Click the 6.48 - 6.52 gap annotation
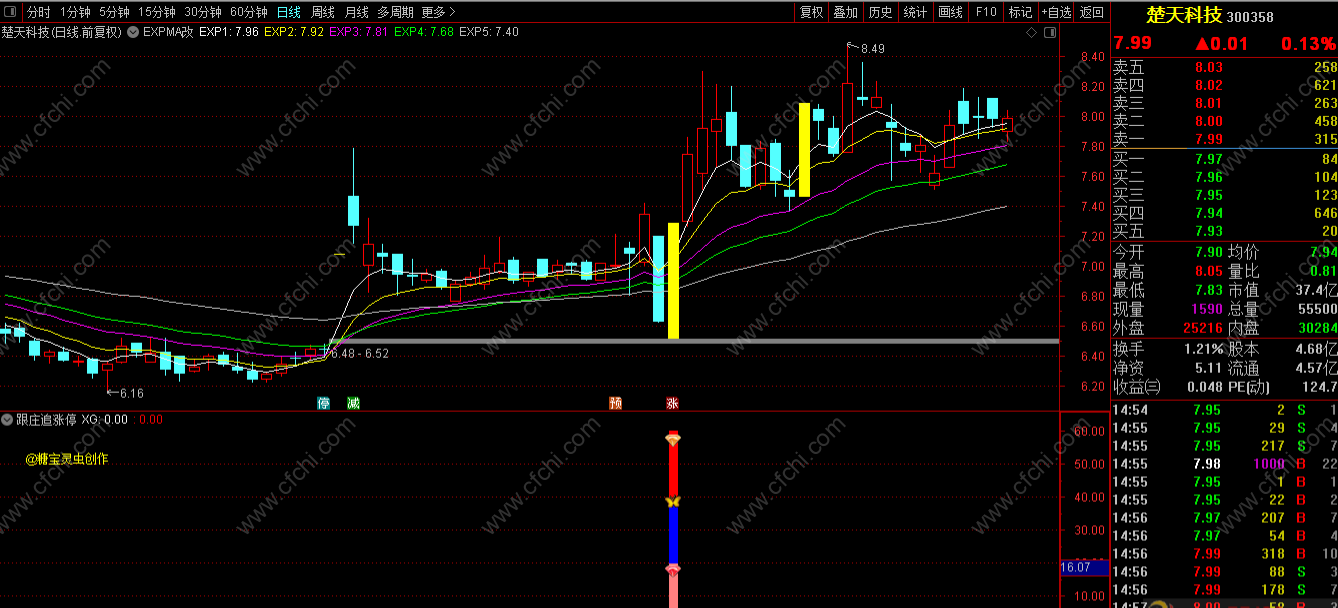 (x=360, y=354)
